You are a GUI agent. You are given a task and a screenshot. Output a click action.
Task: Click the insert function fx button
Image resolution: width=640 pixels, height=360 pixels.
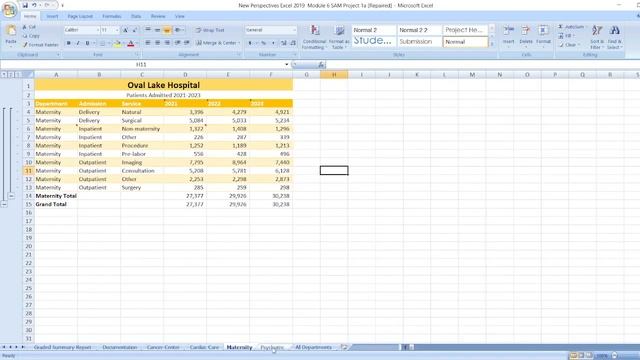(x=321, y=64)
